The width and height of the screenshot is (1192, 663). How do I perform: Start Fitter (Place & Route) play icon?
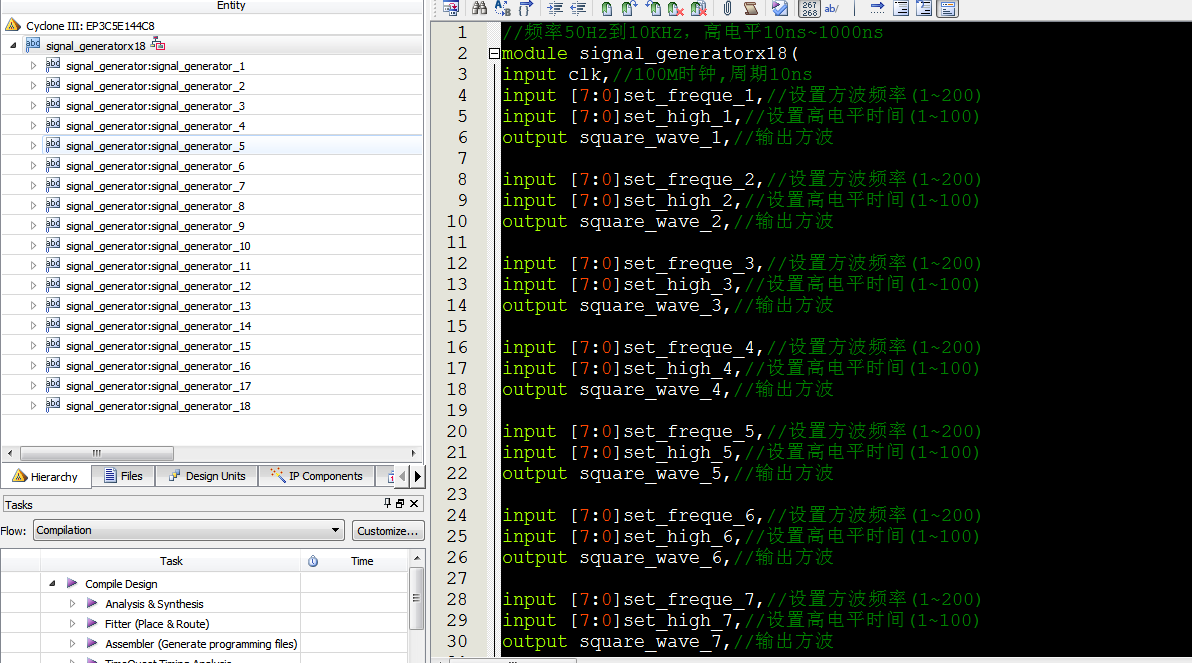pyautogui.click(x=92, y=623)
